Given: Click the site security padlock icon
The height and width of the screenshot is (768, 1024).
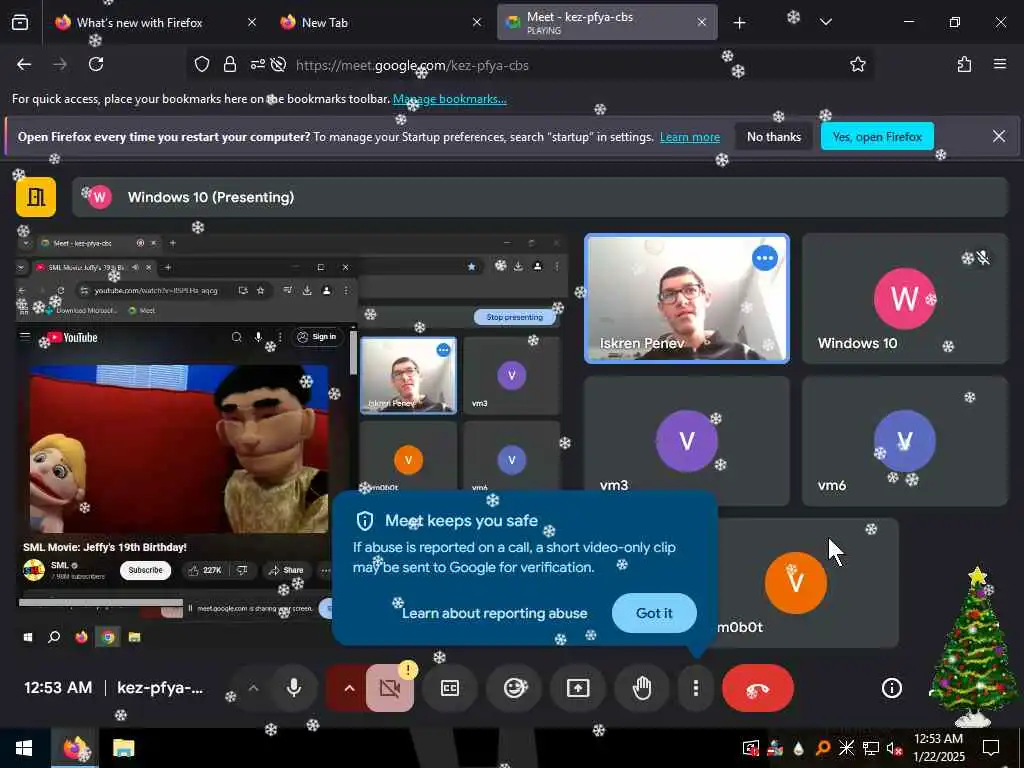Looking at the screenshot, I should (x=230, y=65).
